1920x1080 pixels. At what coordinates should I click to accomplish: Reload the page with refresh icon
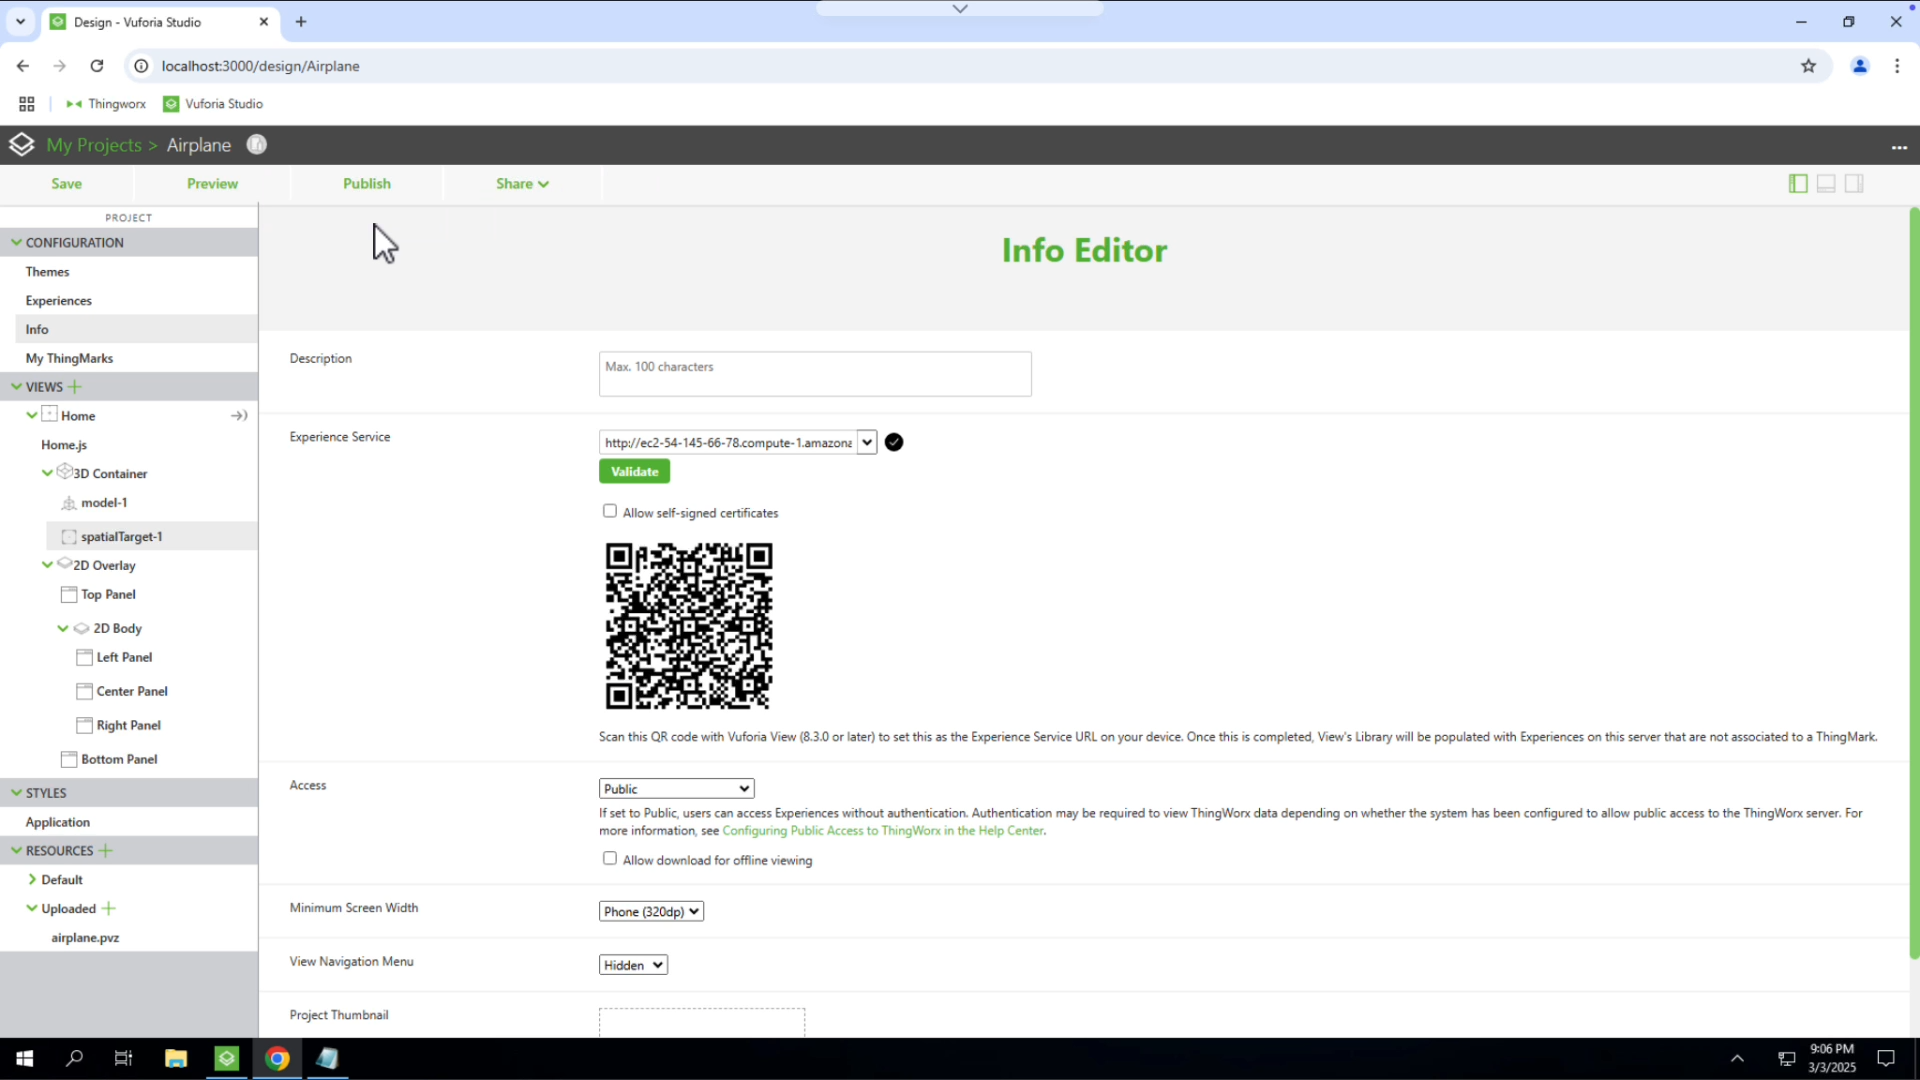click(x=97, y=66)
